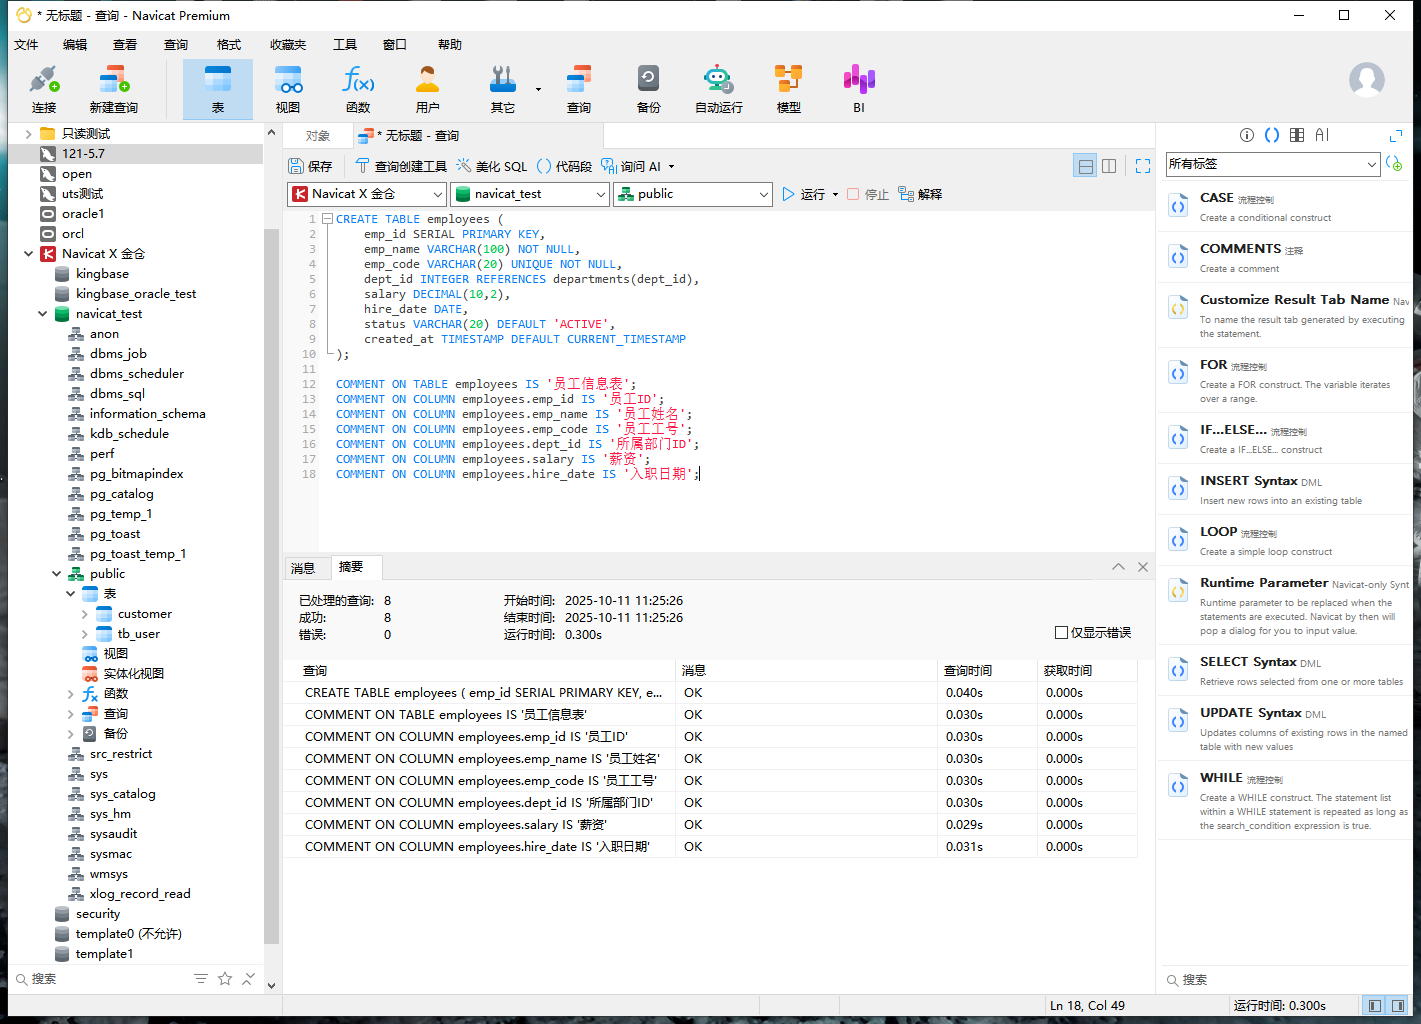Expand the customer table node
Image resolution: width=1421 pixels, height=1024 pixels.
(84, 614)
